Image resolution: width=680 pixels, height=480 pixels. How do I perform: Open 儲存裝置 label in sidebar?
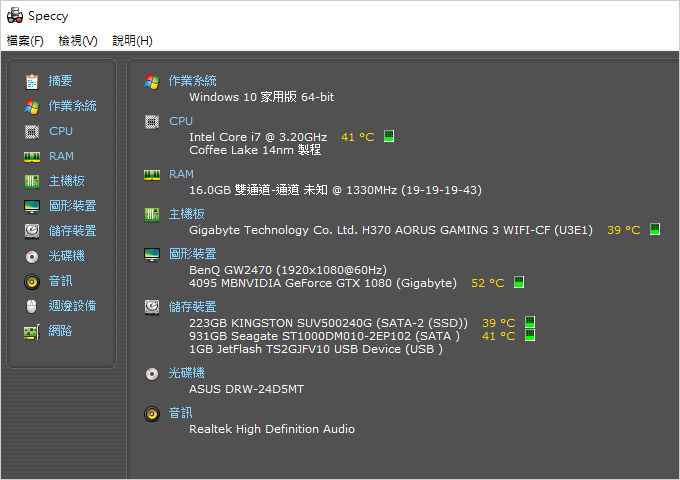coord(72,231)
